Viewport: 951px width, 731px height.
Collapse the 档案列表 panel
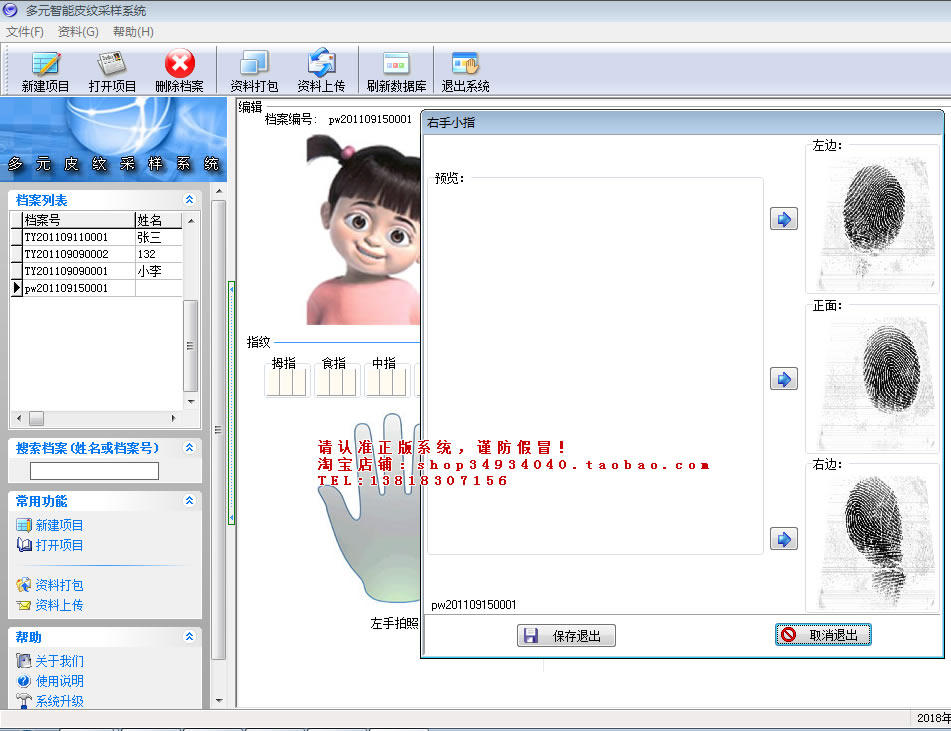click(189, 200)
